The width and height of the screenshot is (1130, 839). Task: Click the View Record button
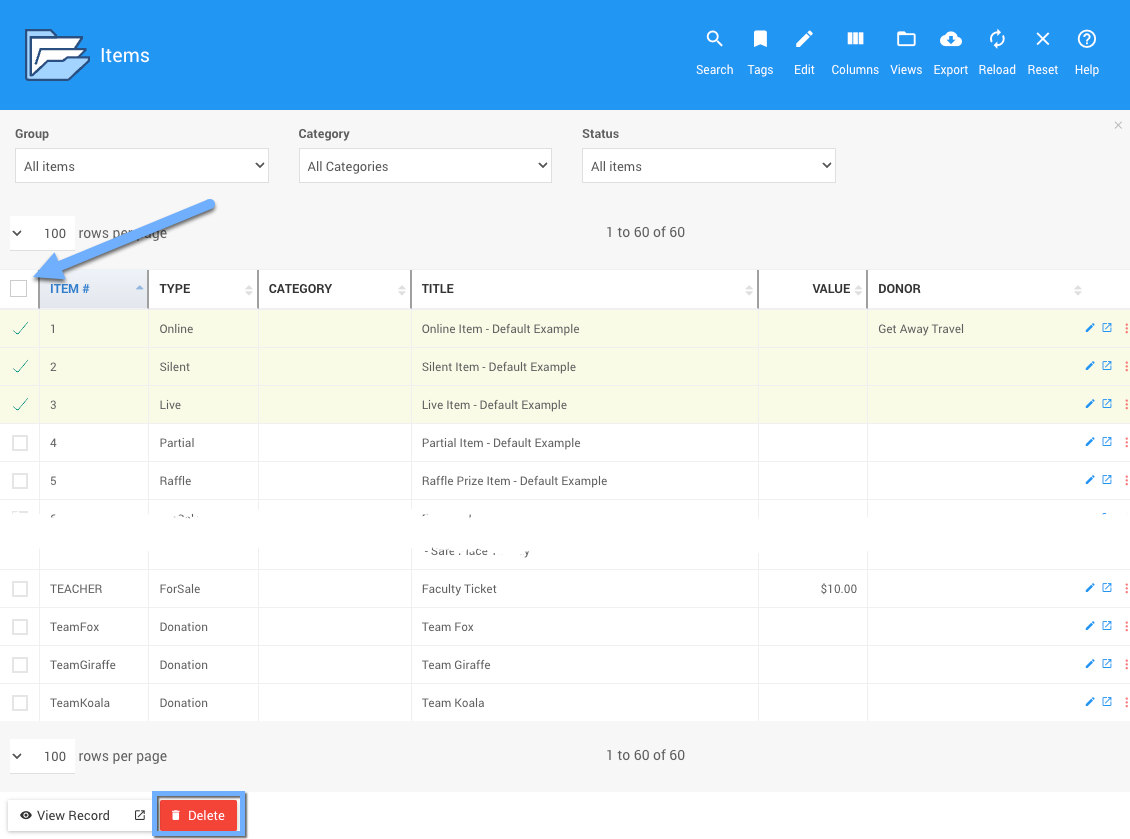pos(66,815)
